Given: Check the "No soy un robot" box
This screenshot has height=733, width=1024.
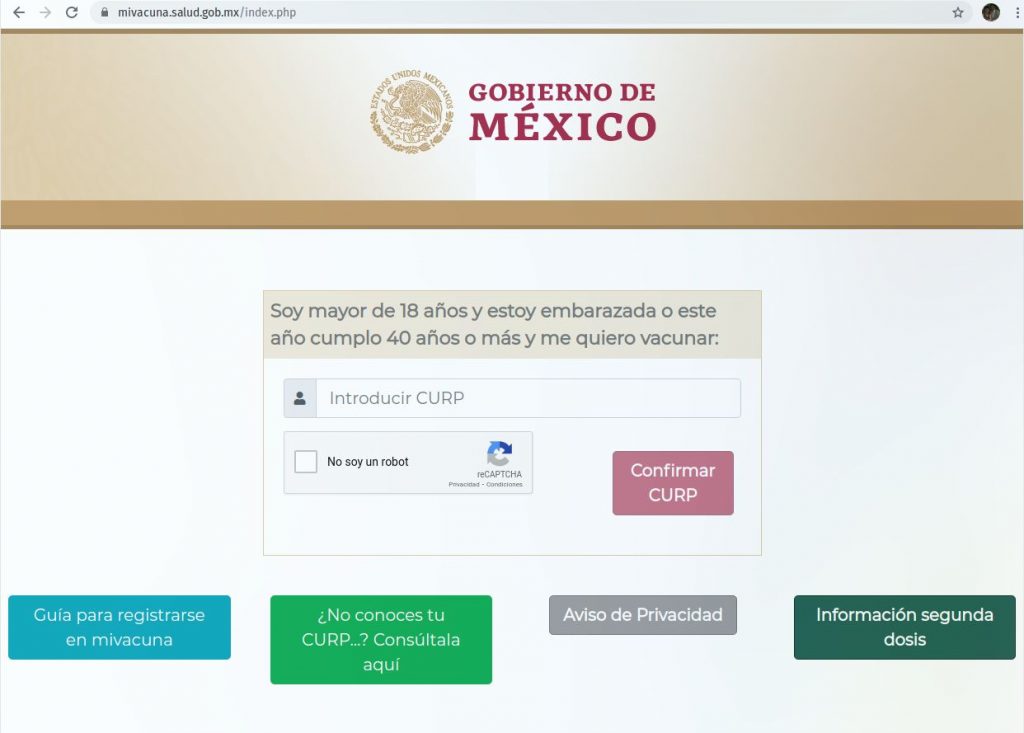Looking at the screenshot, I should (306, 462).
